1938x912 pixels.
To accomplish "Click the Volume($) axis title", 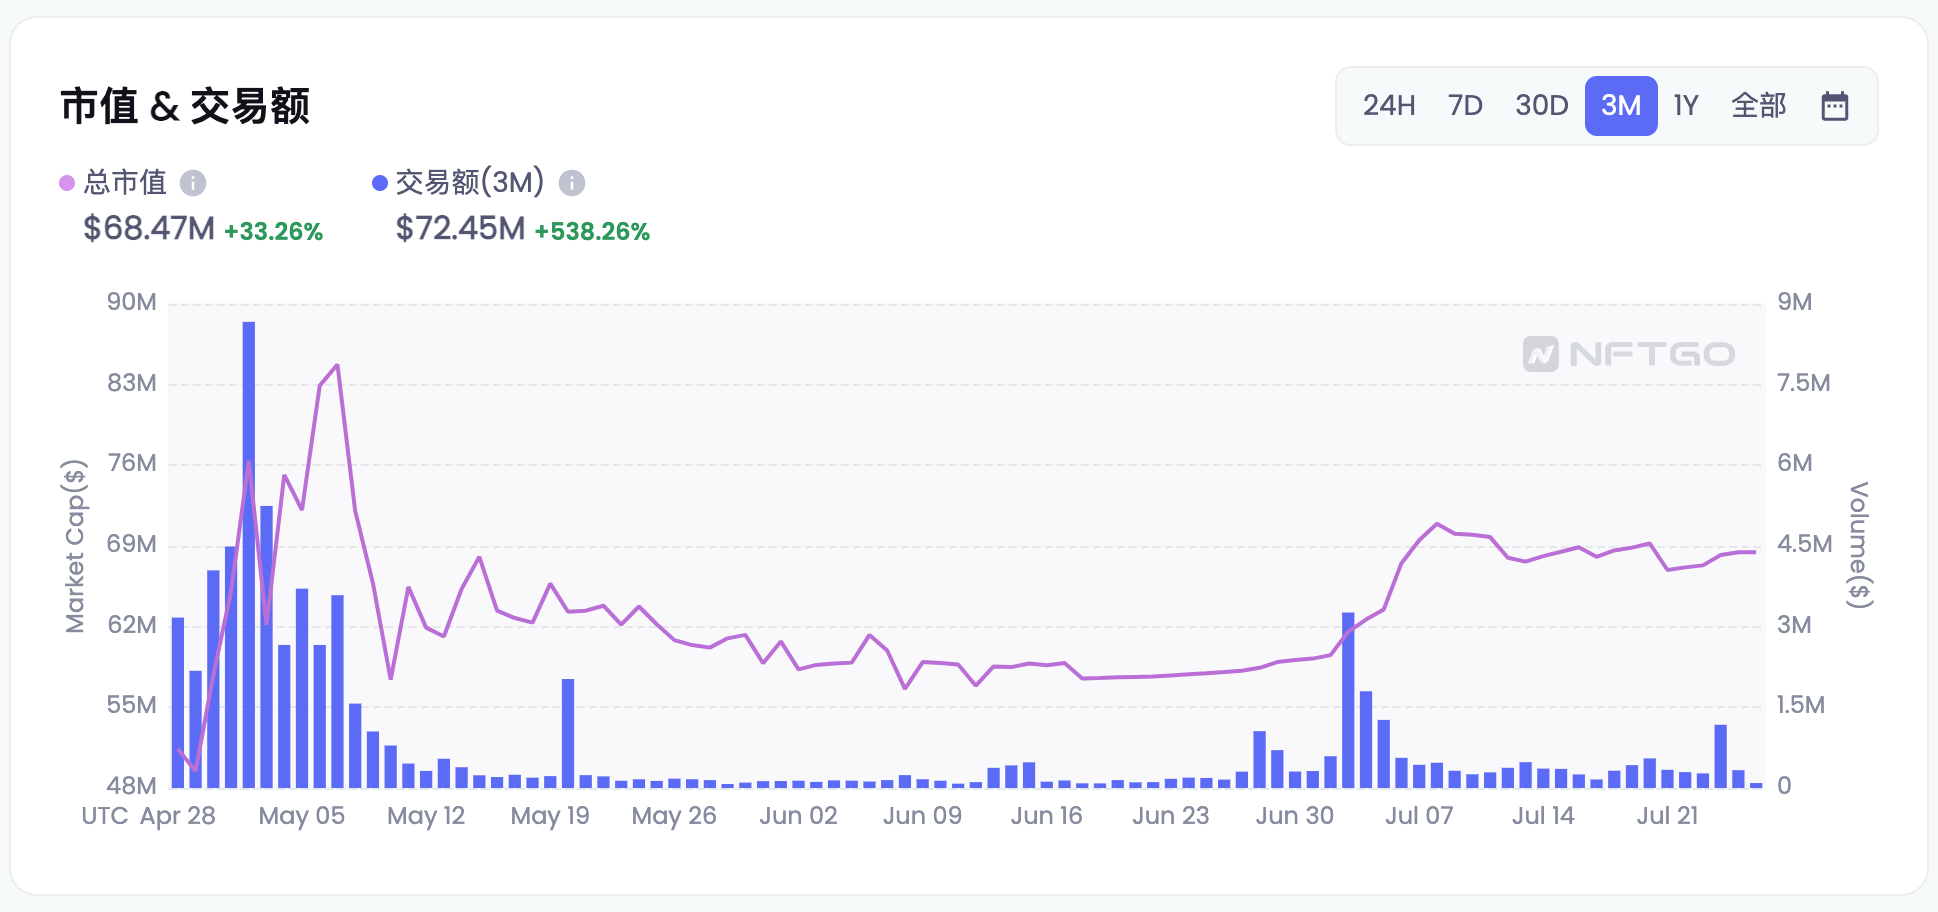I will (1858, 545).
